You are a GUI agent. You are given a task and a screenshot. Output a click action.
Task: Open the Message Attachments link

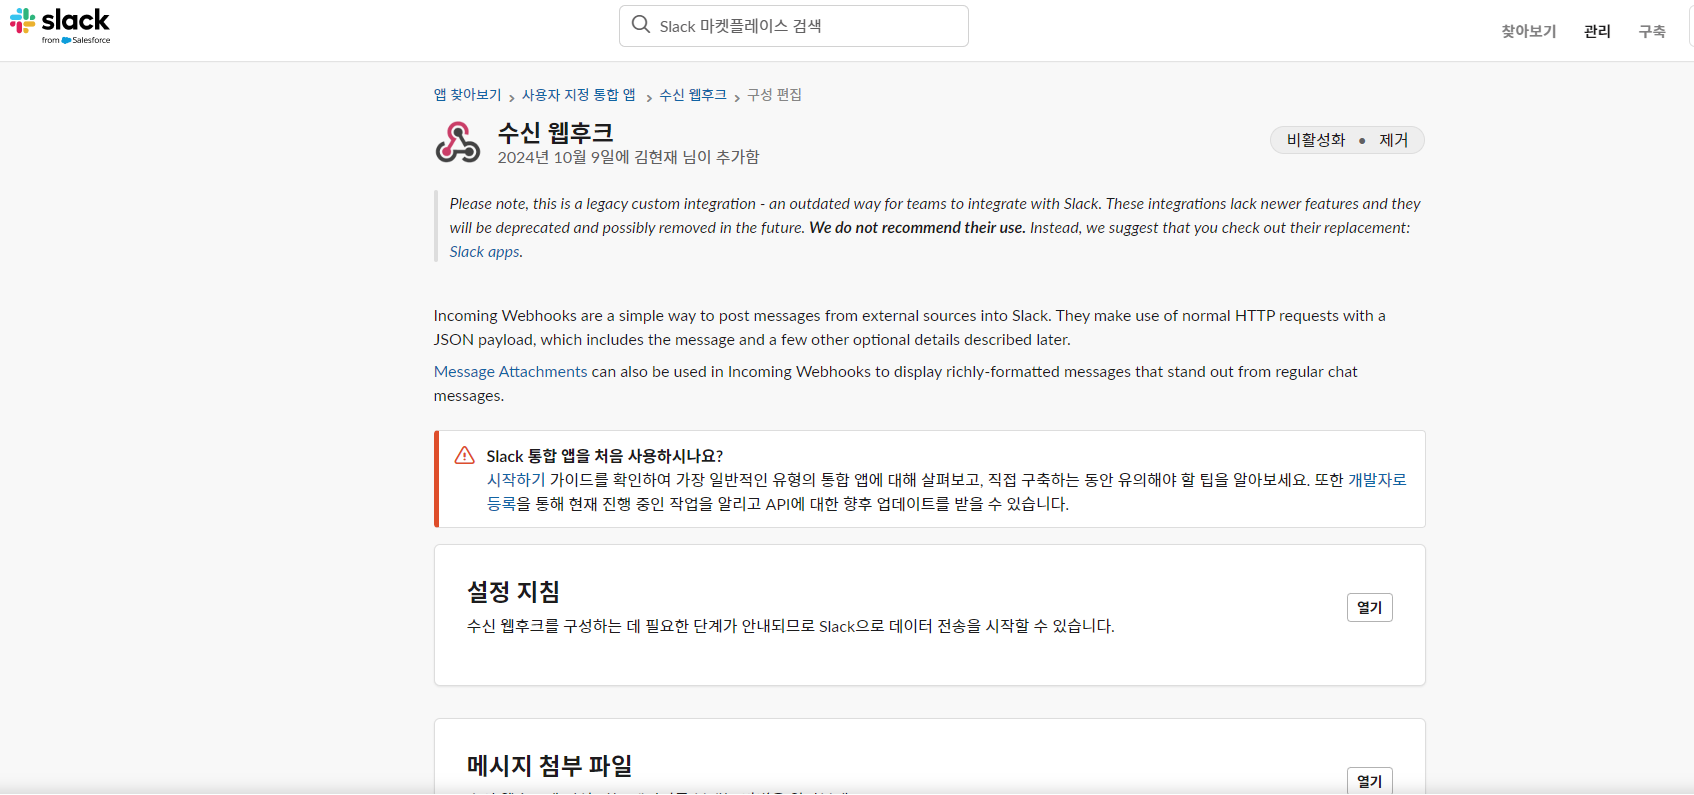click(x=510, y=372)
